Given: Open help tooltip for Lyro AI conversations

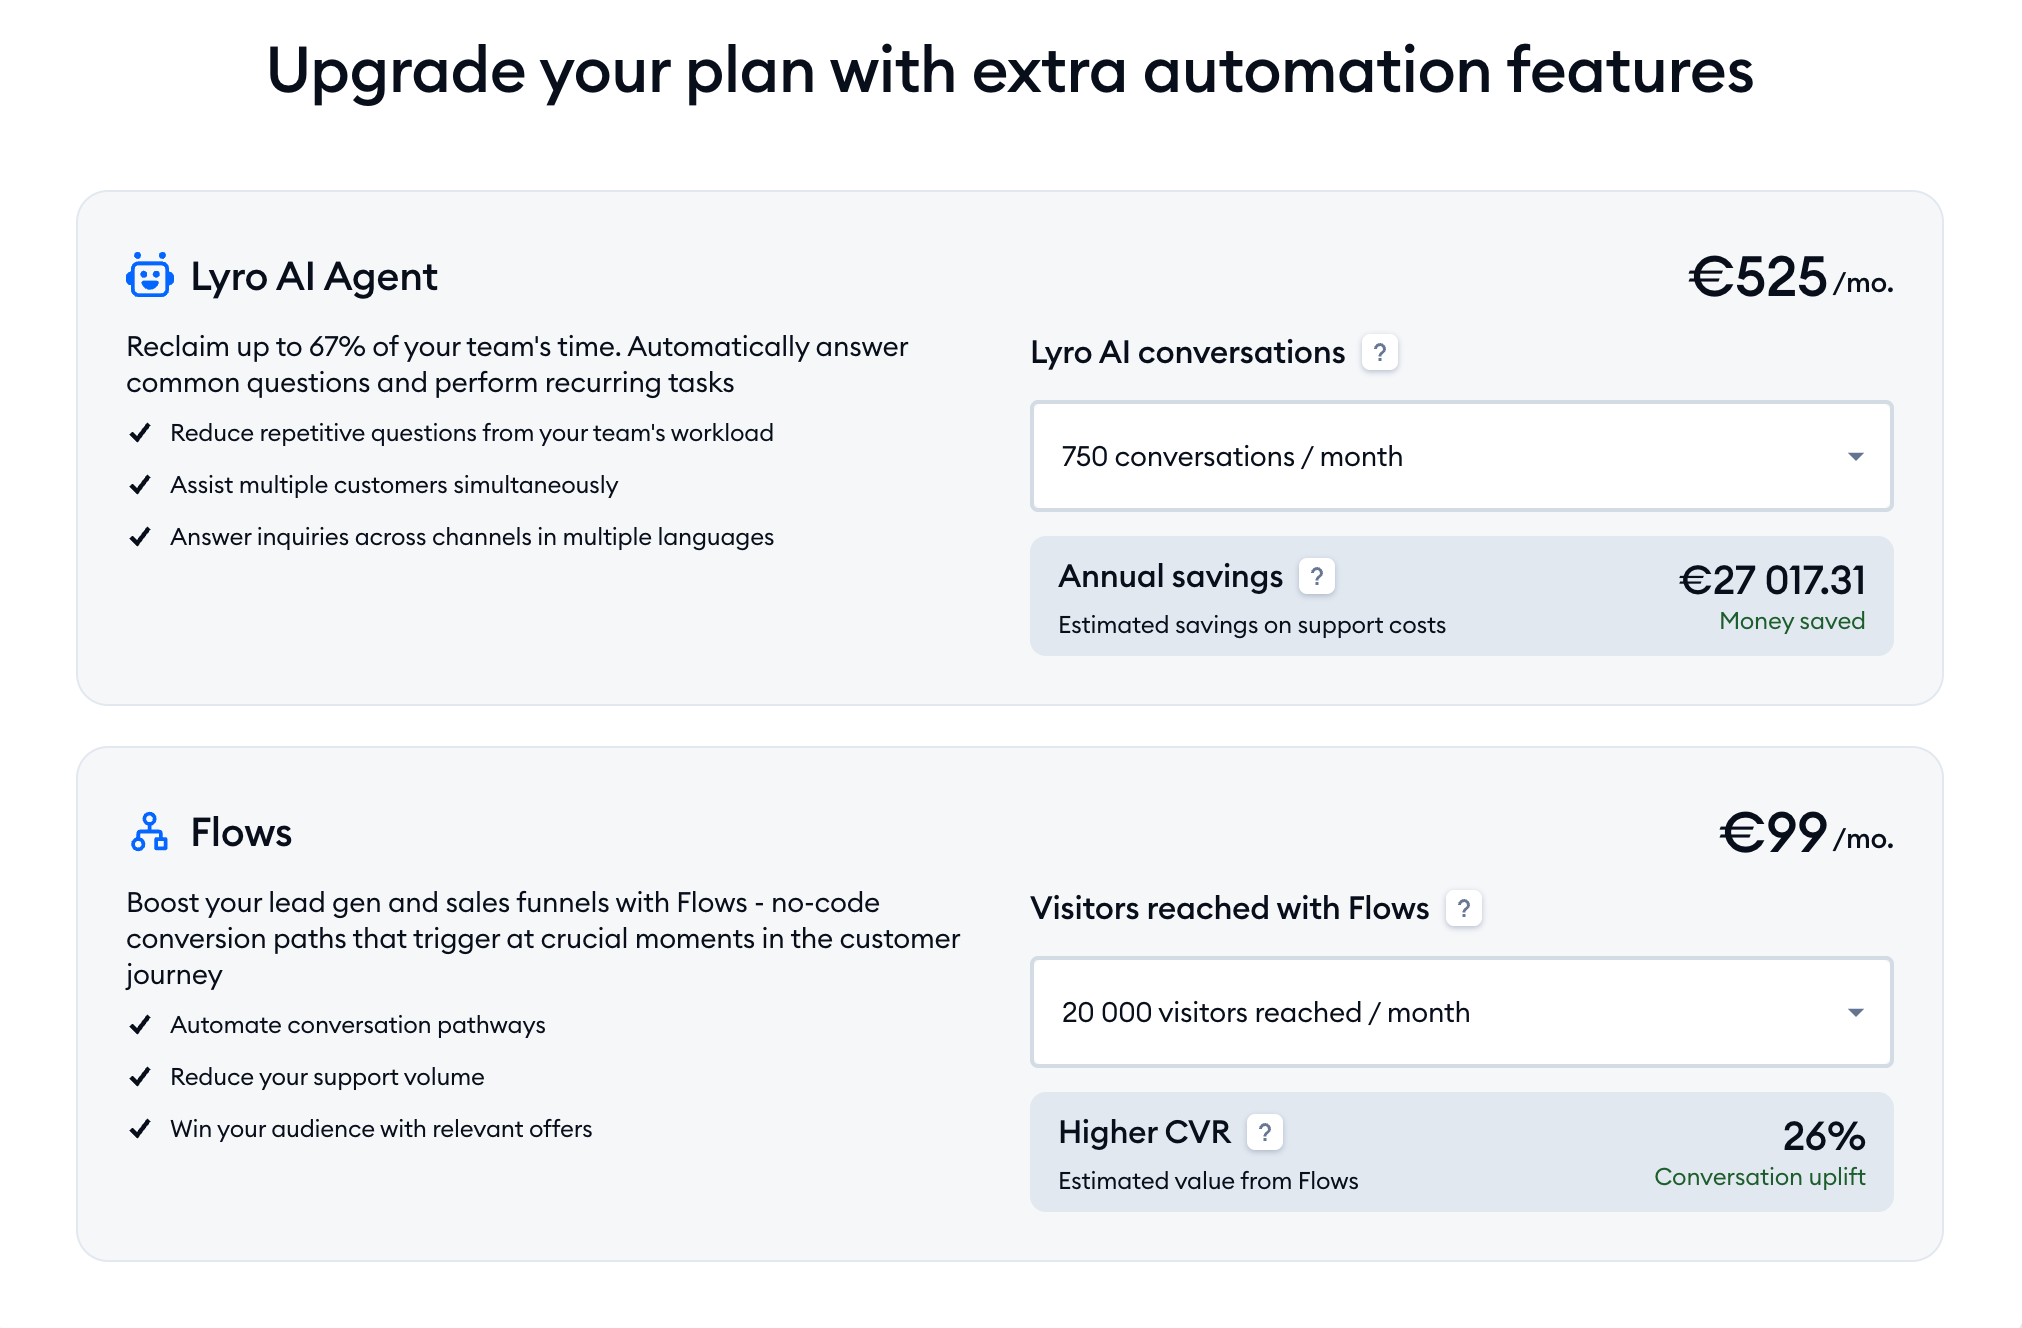Looking at the screenshot, I should [1379, 352].
